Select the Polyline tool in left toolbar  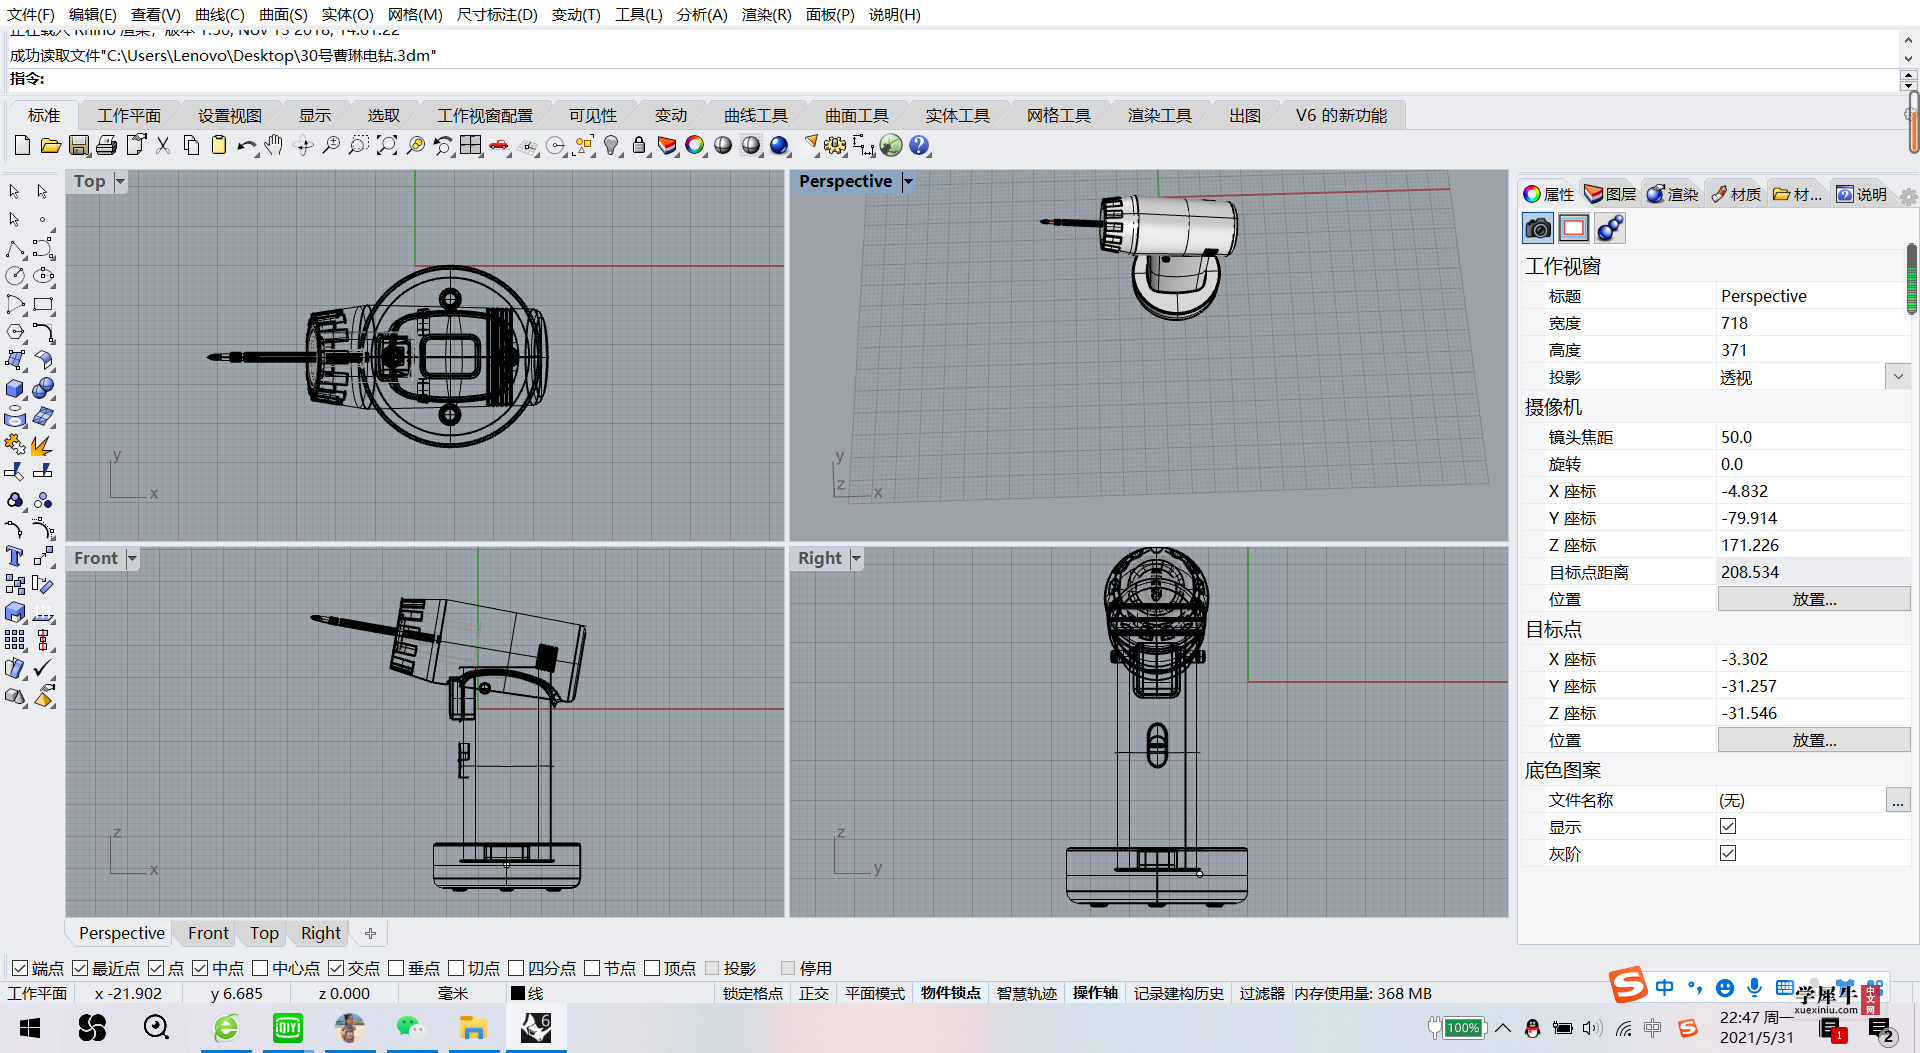pos(15,249)
